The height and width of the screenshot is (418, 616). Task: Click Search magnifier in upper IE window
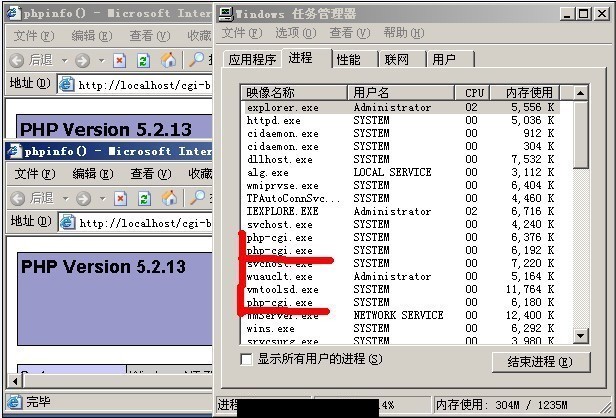(196, 60)
